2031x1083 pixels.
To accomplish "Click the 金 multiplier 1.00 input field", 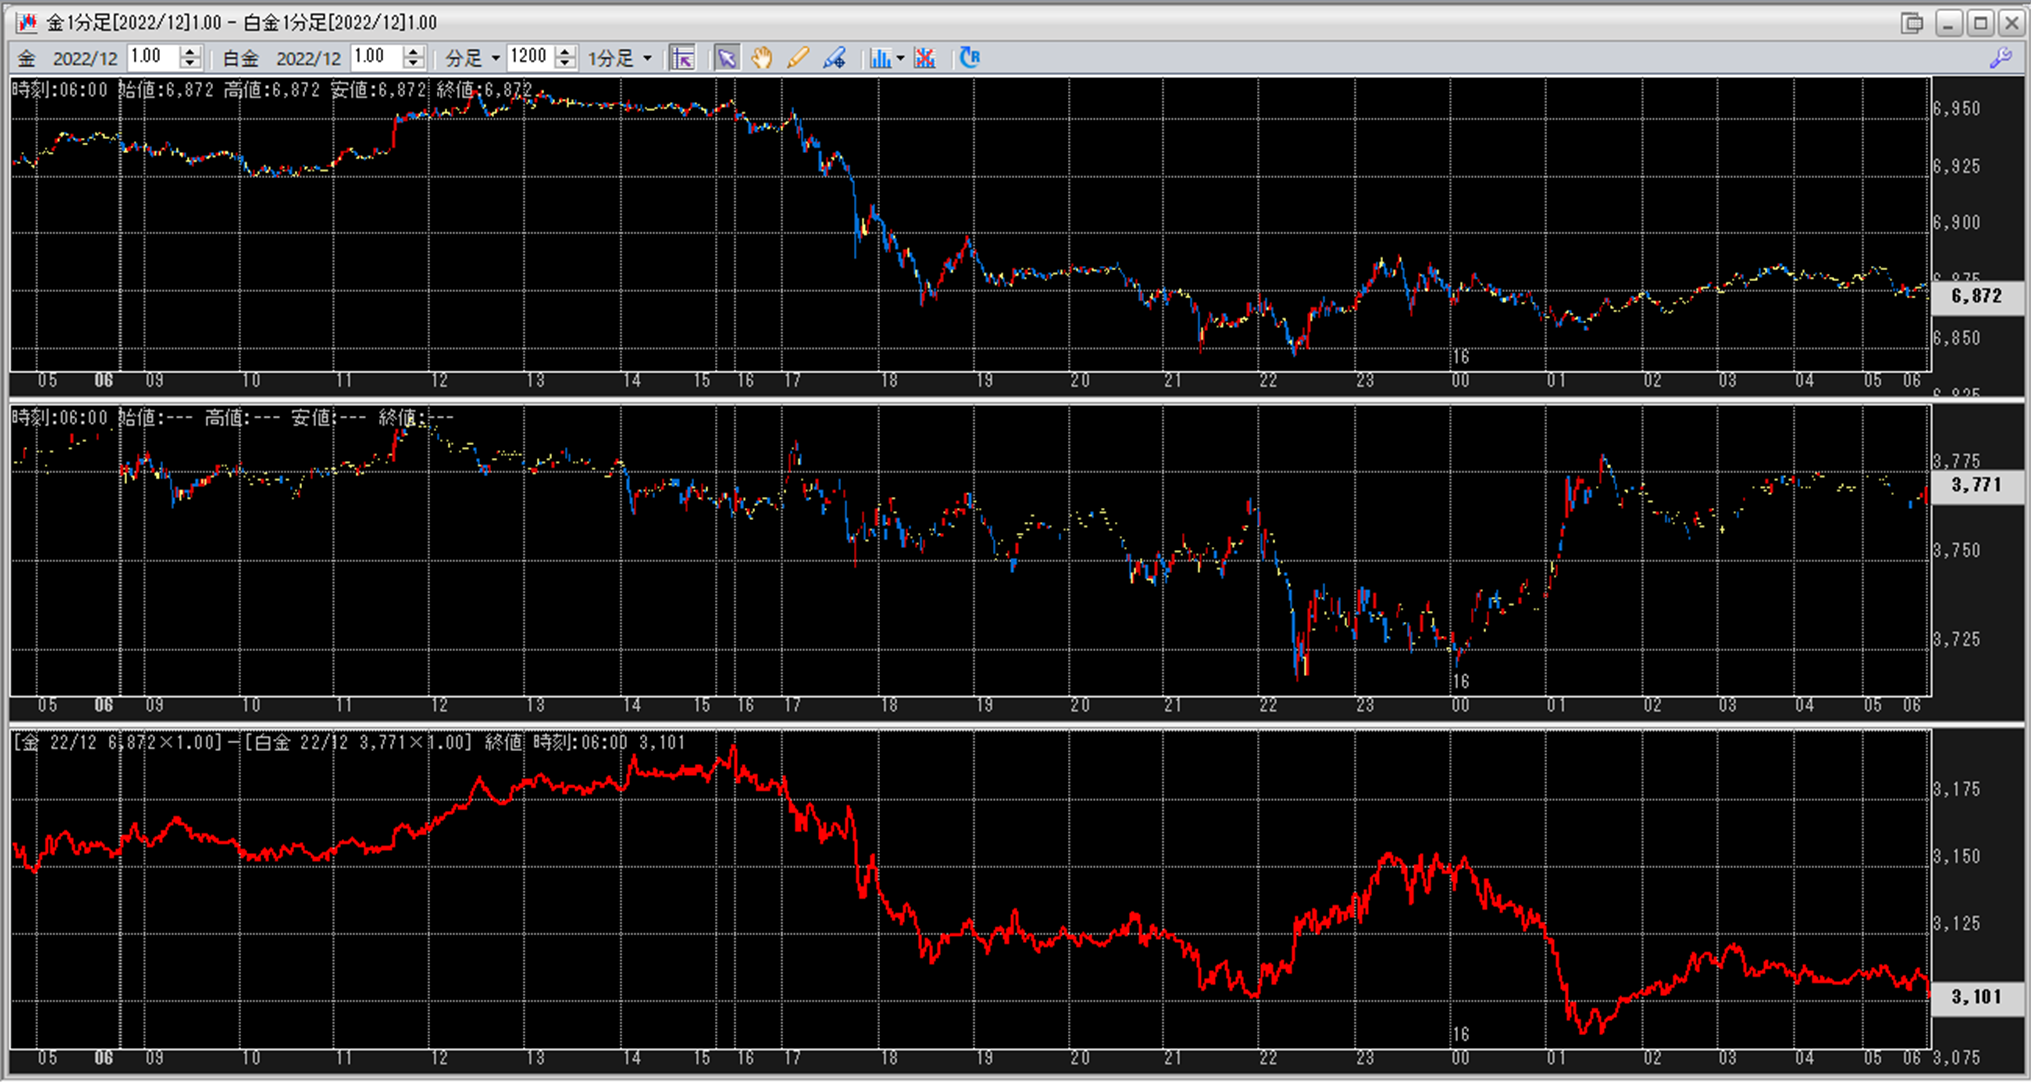I will (153, 57).
